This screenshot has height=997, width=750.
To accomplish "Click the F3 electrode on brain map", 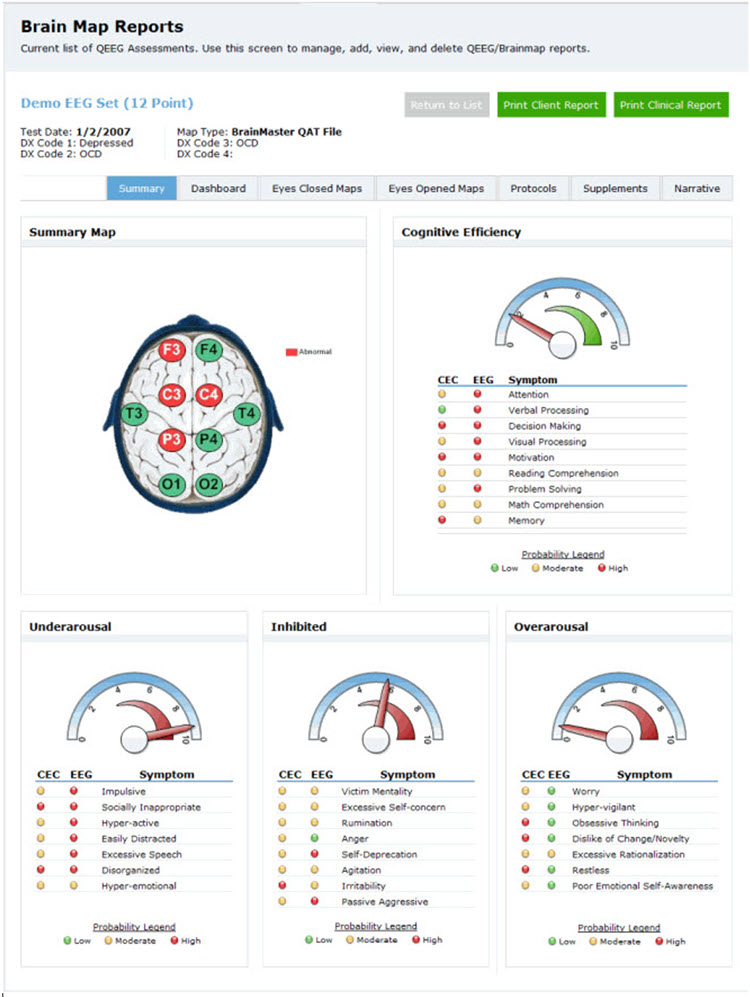I will 172,351.
